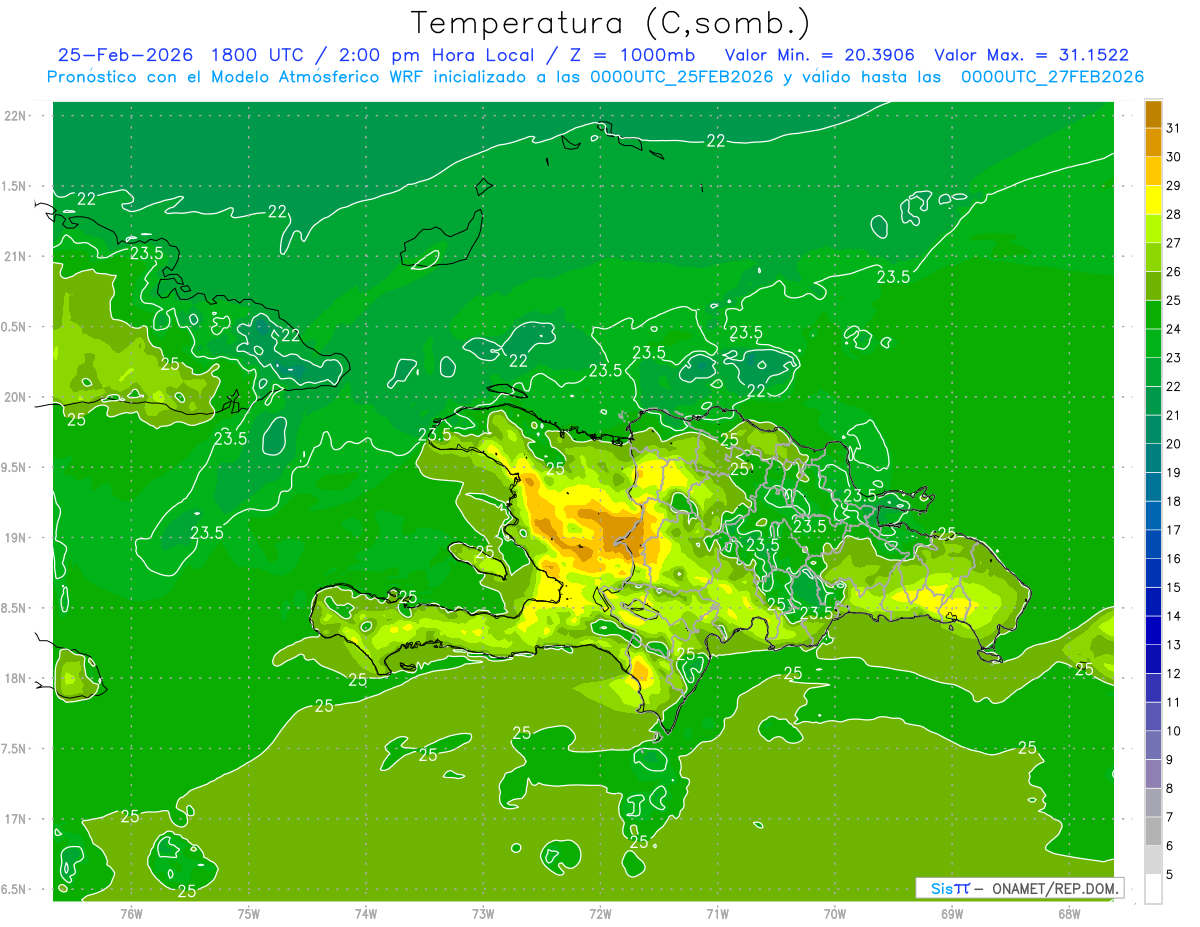
Task: Click legend color band between 25 and 26
Action: [1153, 286]
